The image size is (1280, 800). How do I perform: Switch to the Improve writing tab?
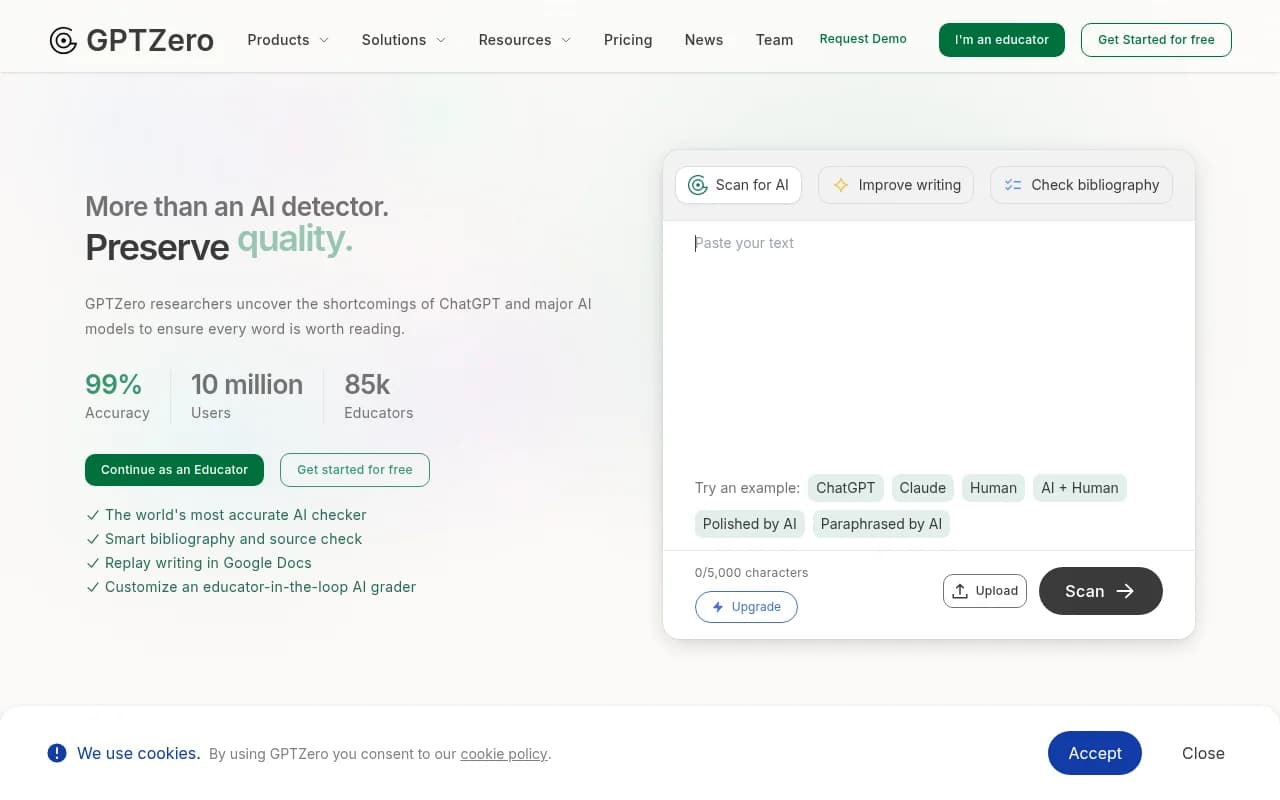[x=895, y=185]
